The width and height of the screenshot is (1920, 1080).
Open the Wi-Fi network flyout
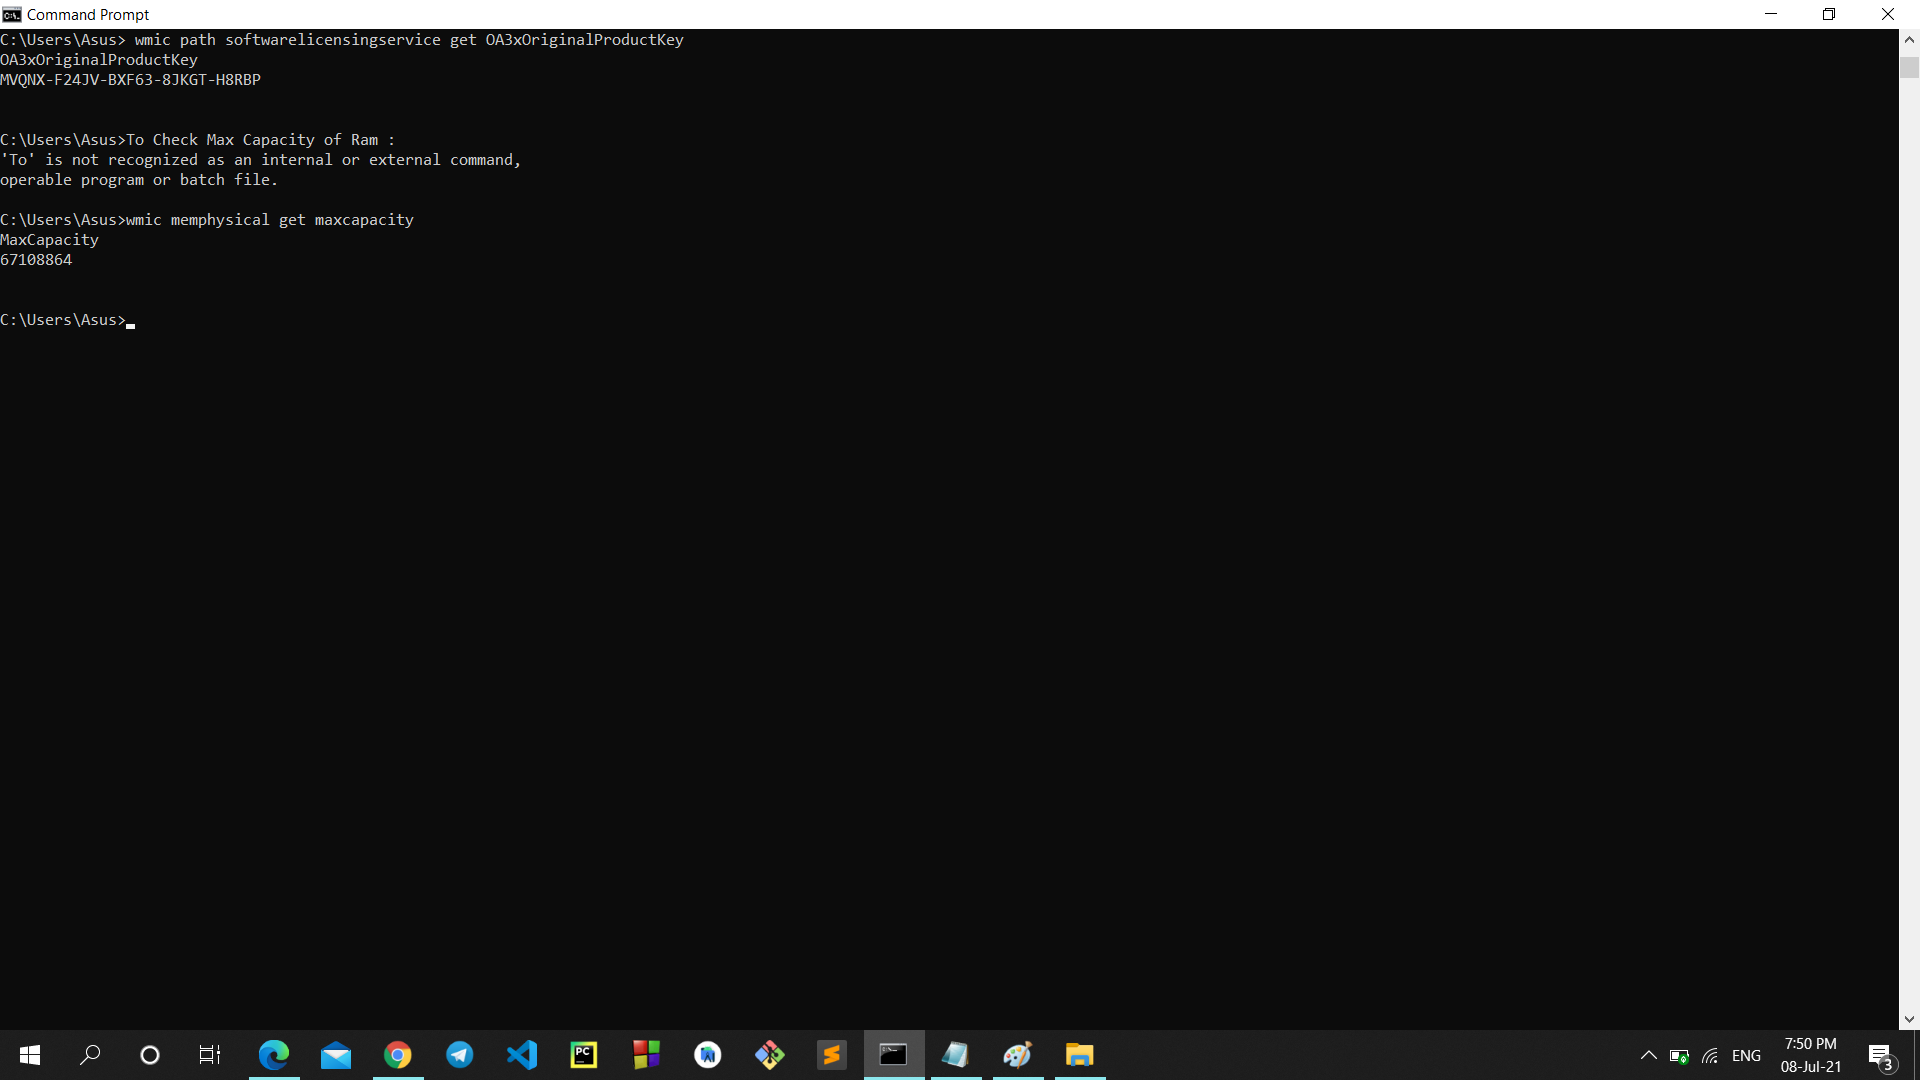[1711, 1055]
